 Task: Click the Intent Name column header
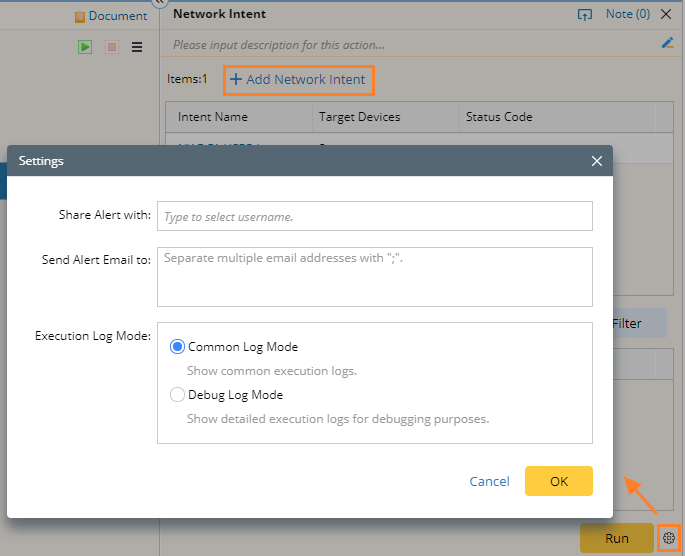[239, 117]
